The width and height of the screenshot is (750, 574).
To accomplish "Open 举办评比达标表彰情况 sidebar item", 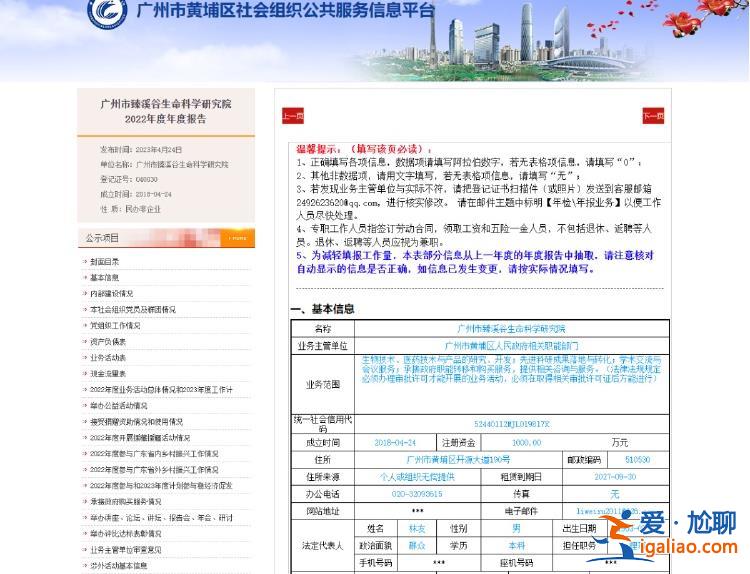I will point(125,533).
